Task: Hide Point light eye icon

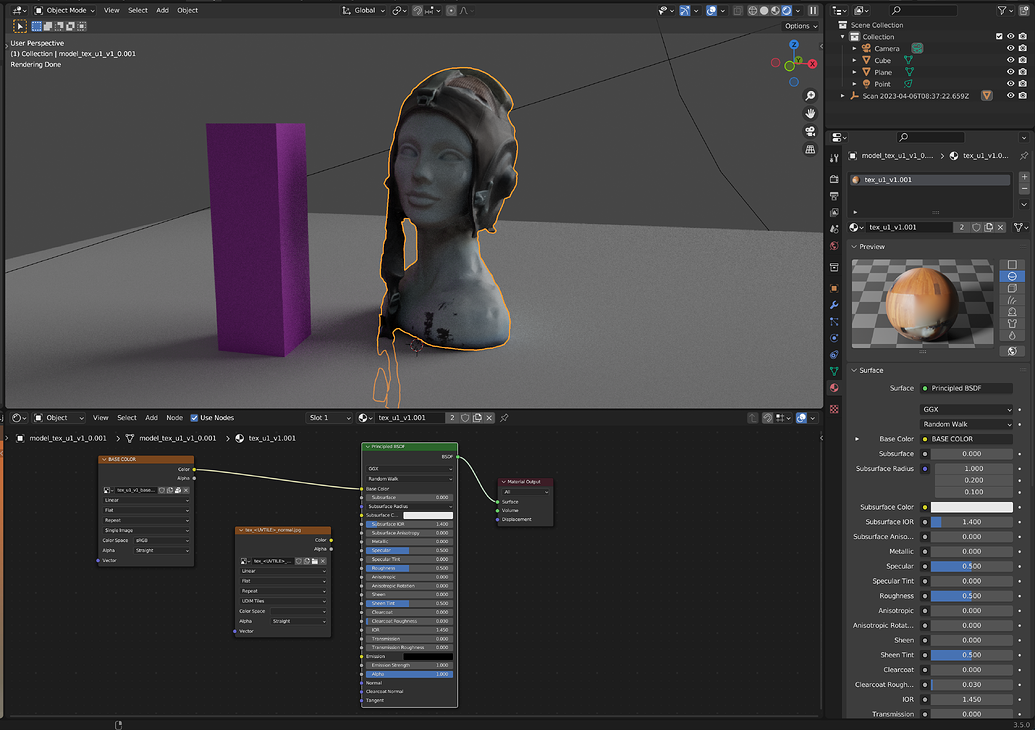Action: (x=1010, y=84)
